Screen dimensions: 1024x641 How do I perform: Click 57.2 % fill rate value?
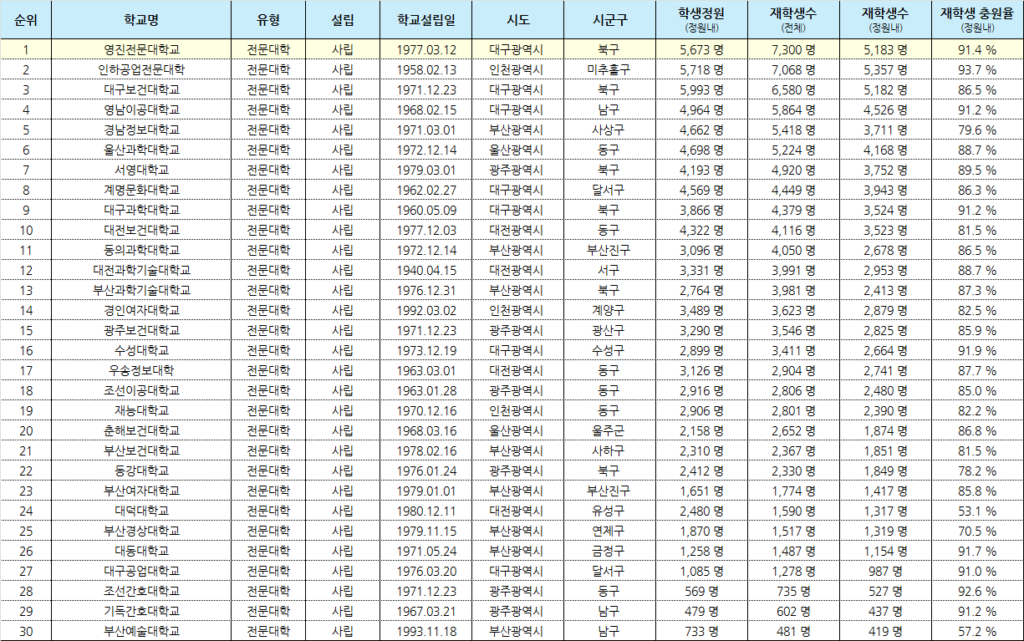[x=978, y=632]
